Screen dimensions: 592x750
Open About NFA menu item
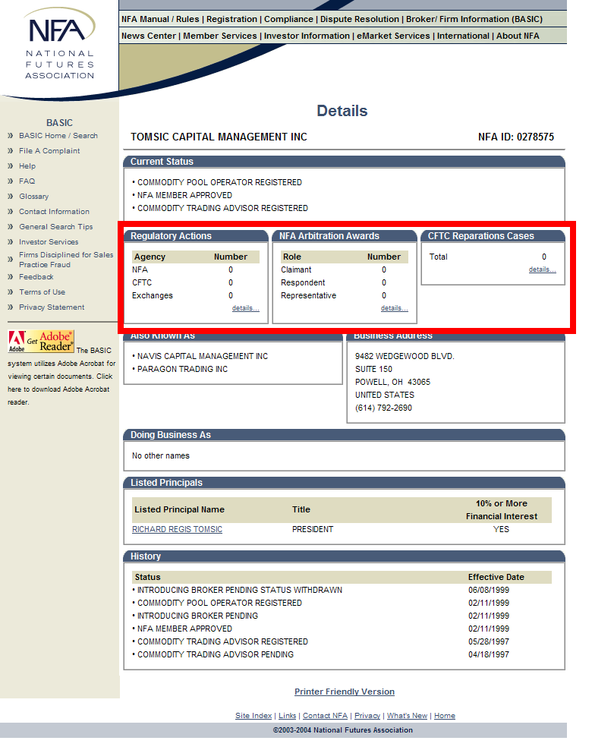coord(517,36)
